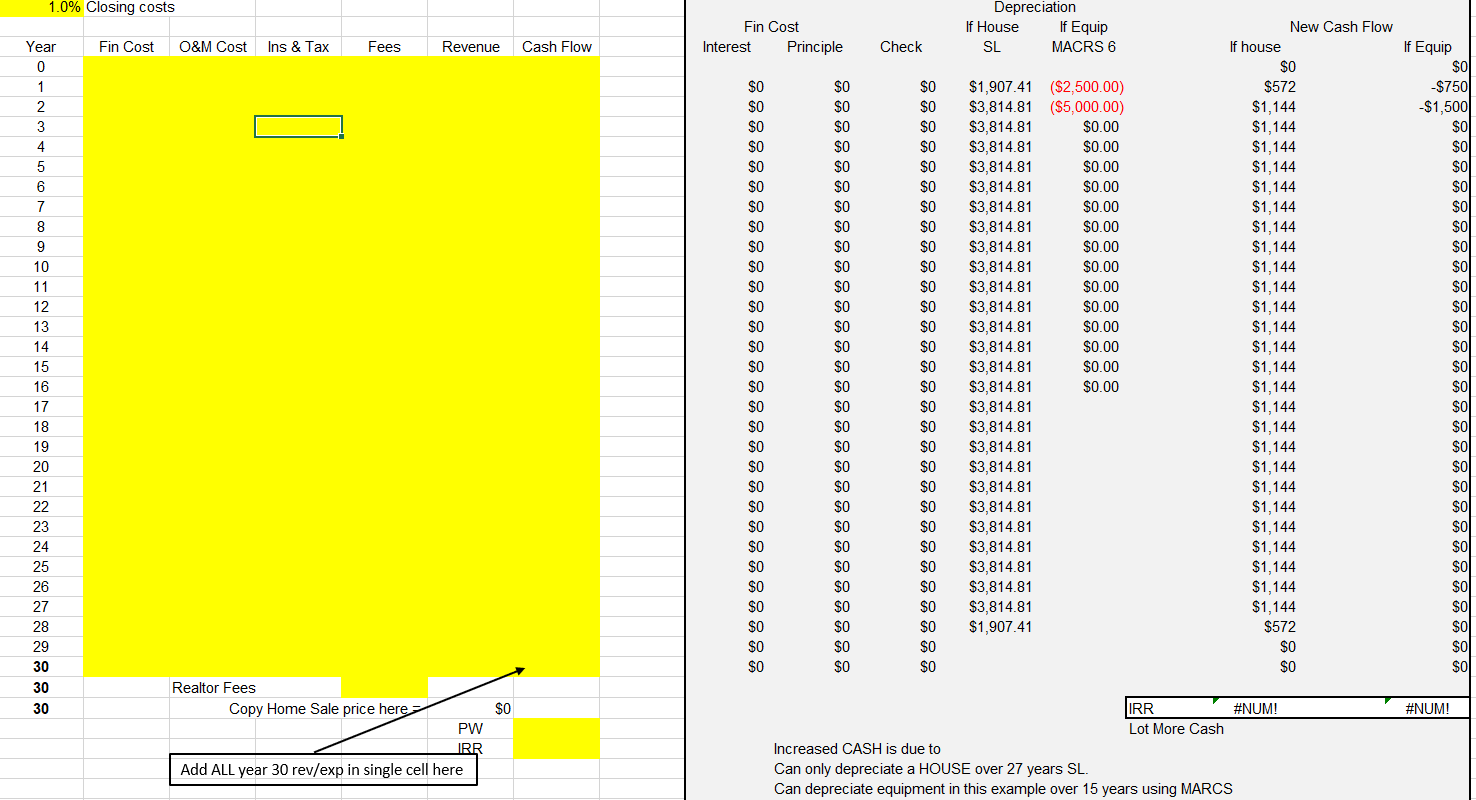Click the "Closing costs" label cell
Viewport: 1476px width, 800px height.
coord(130,7)
